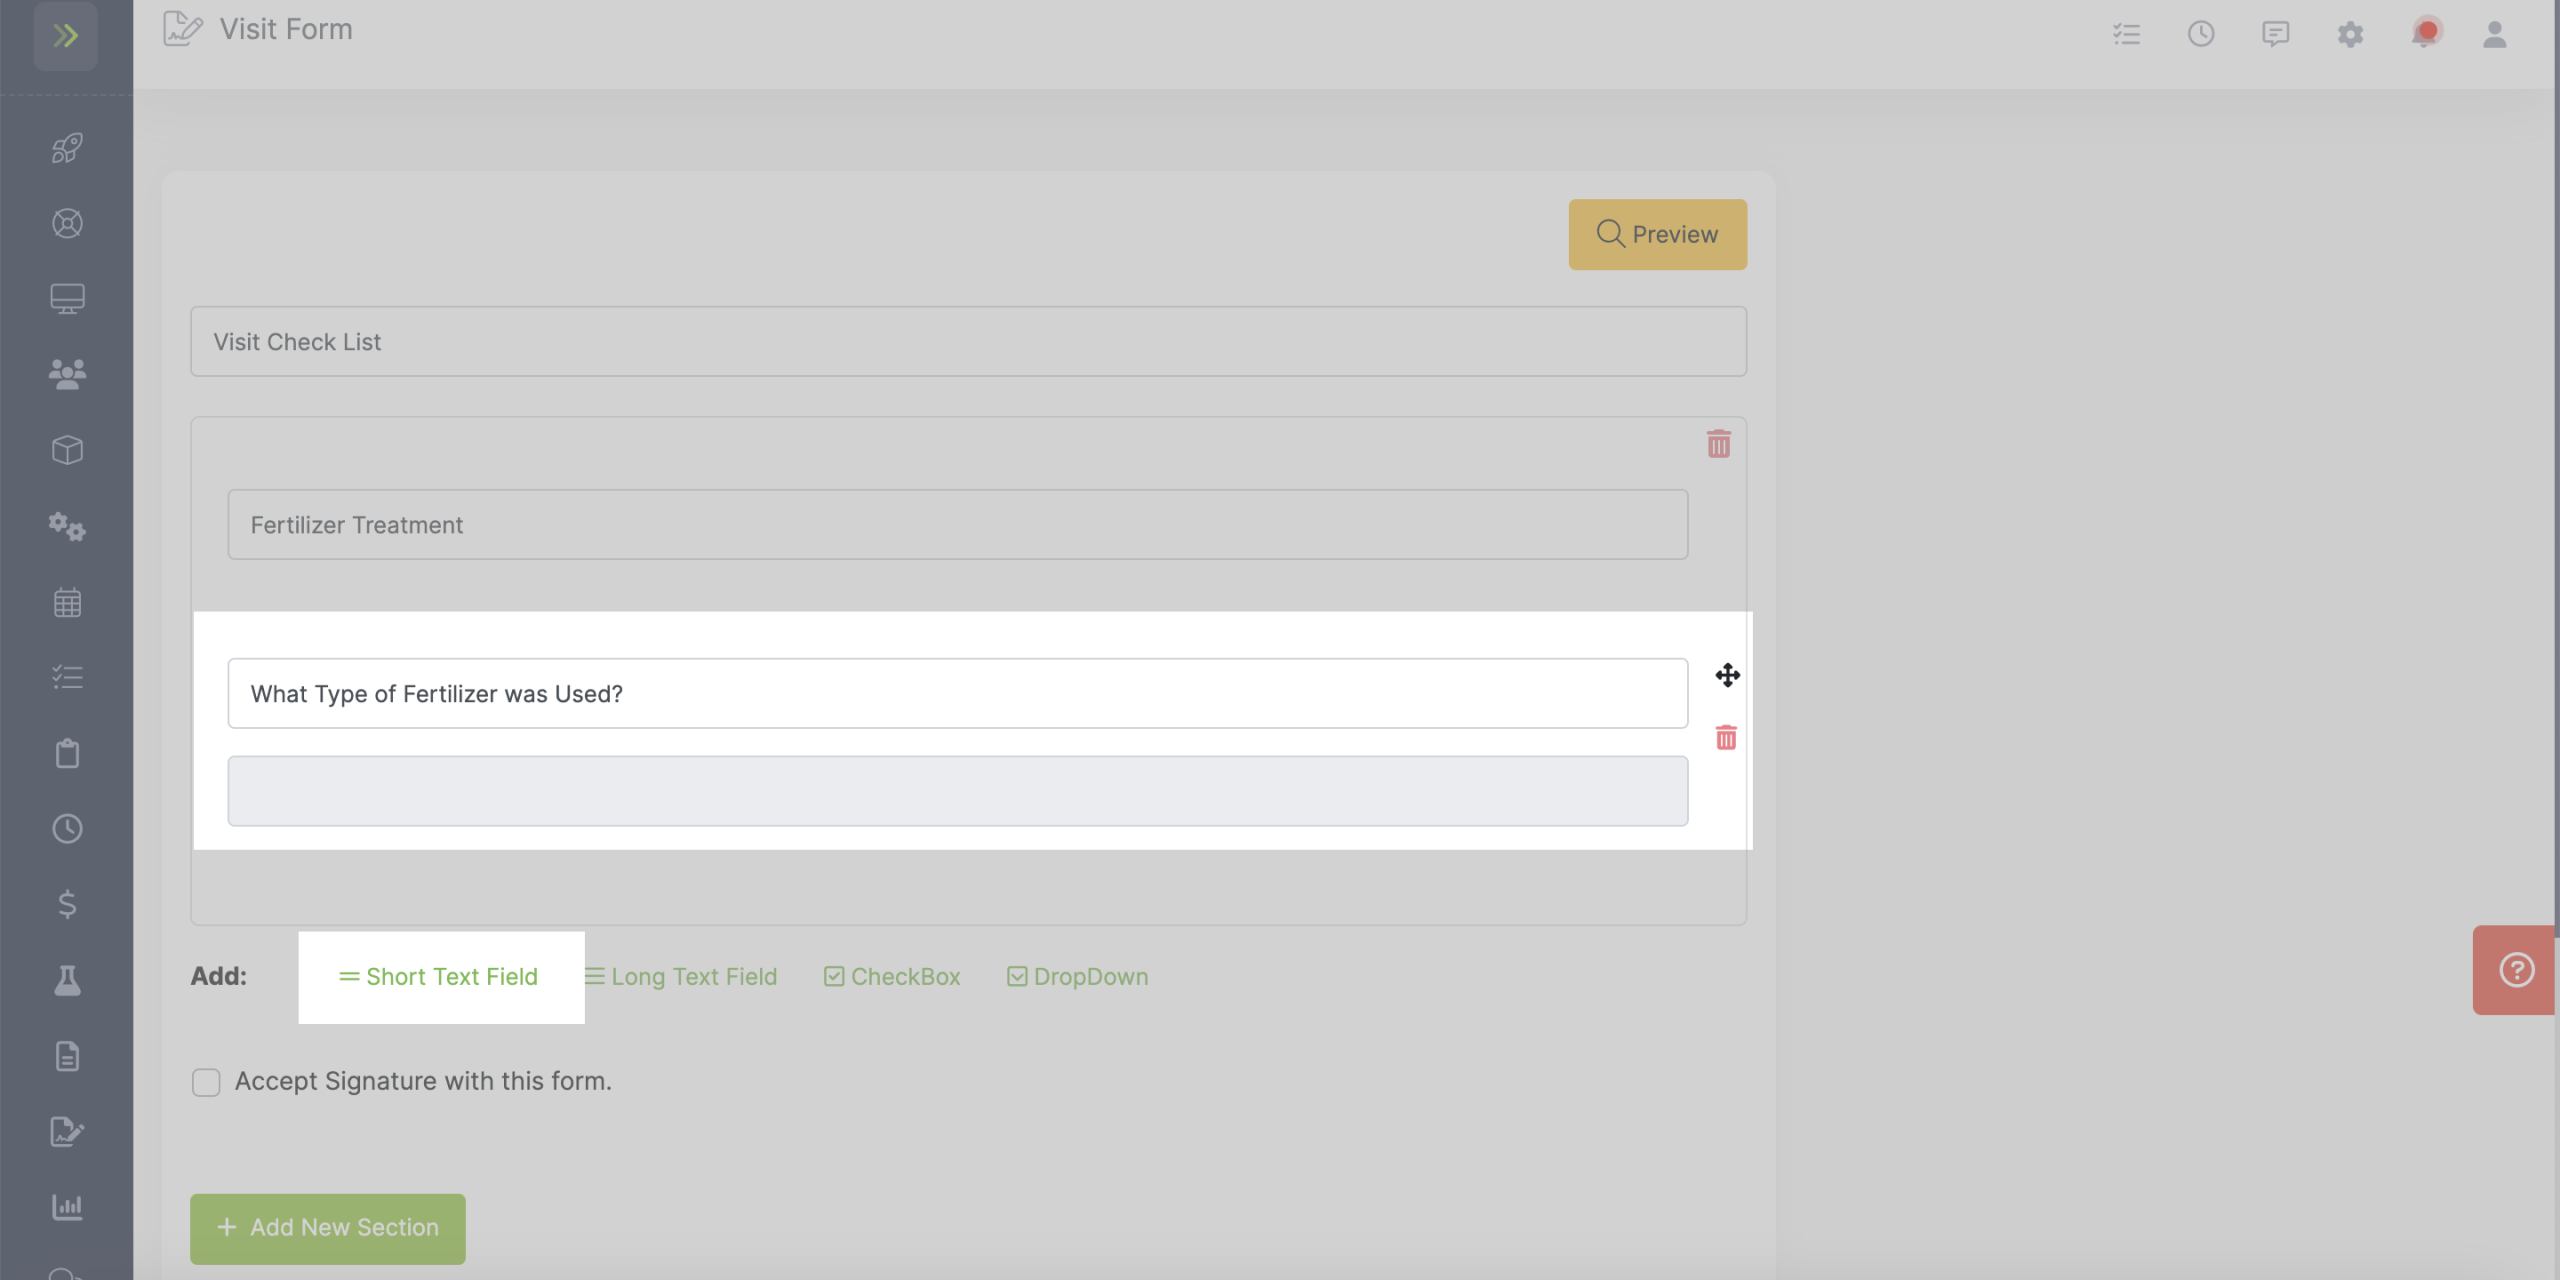
Task: Expand the sidebar with double chevron icon
Action: point(66,36)
